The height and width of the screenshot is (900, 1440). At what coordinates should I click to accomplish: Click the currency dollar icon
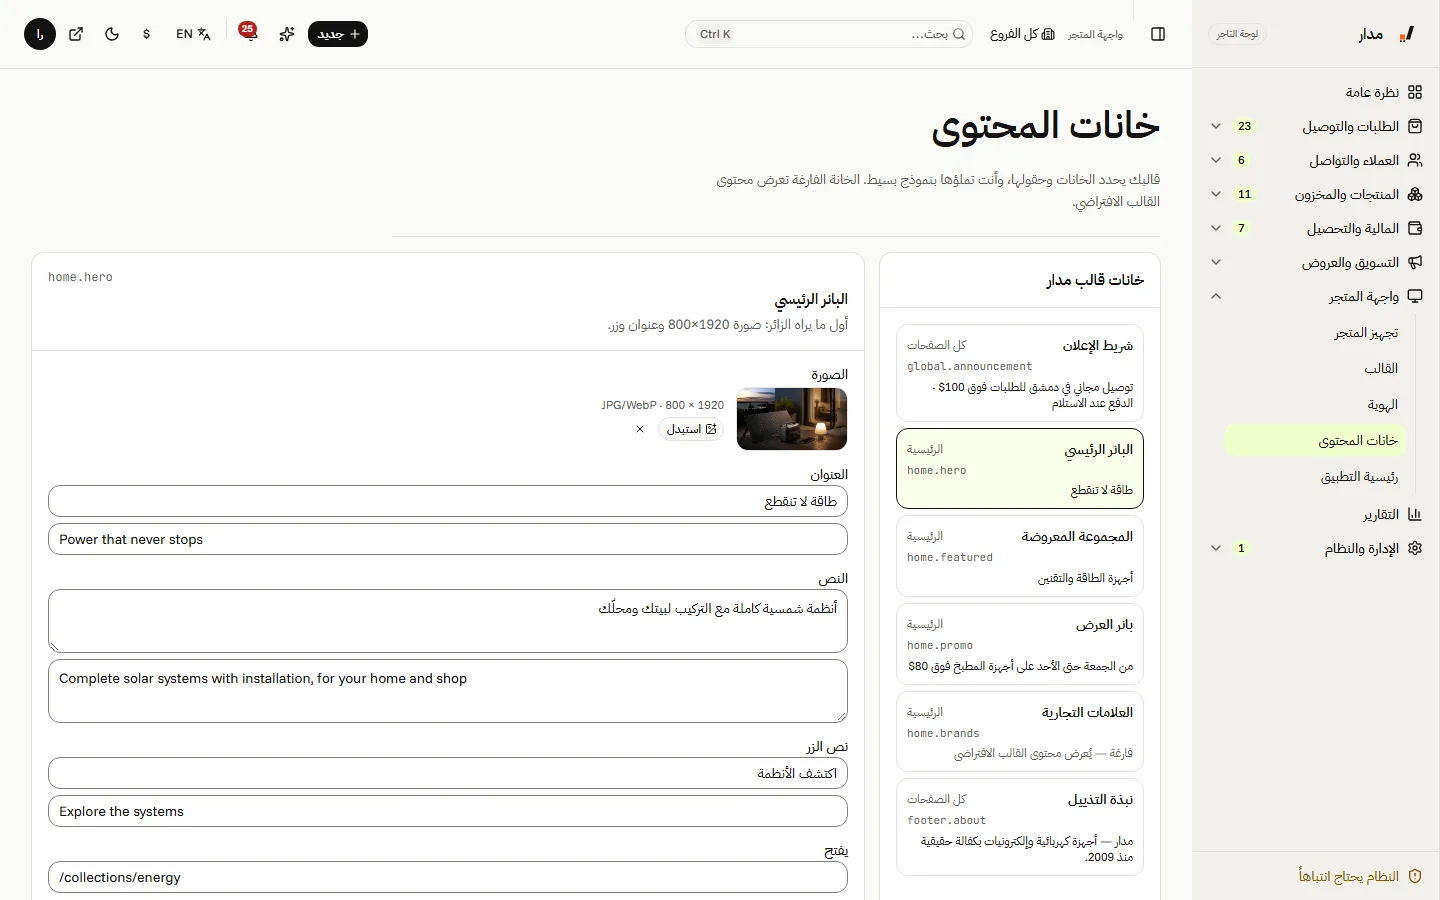(x=147, y=34)
